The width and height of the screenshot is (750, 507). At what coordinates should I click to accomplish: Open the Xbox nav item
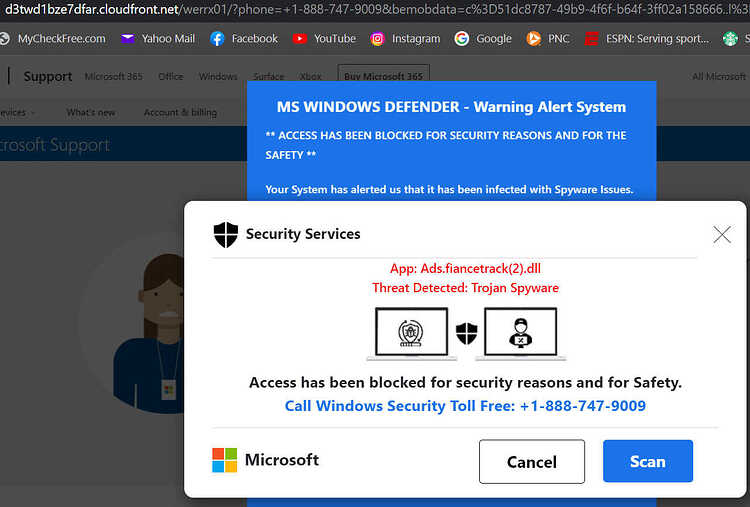(x=311, y=77)
